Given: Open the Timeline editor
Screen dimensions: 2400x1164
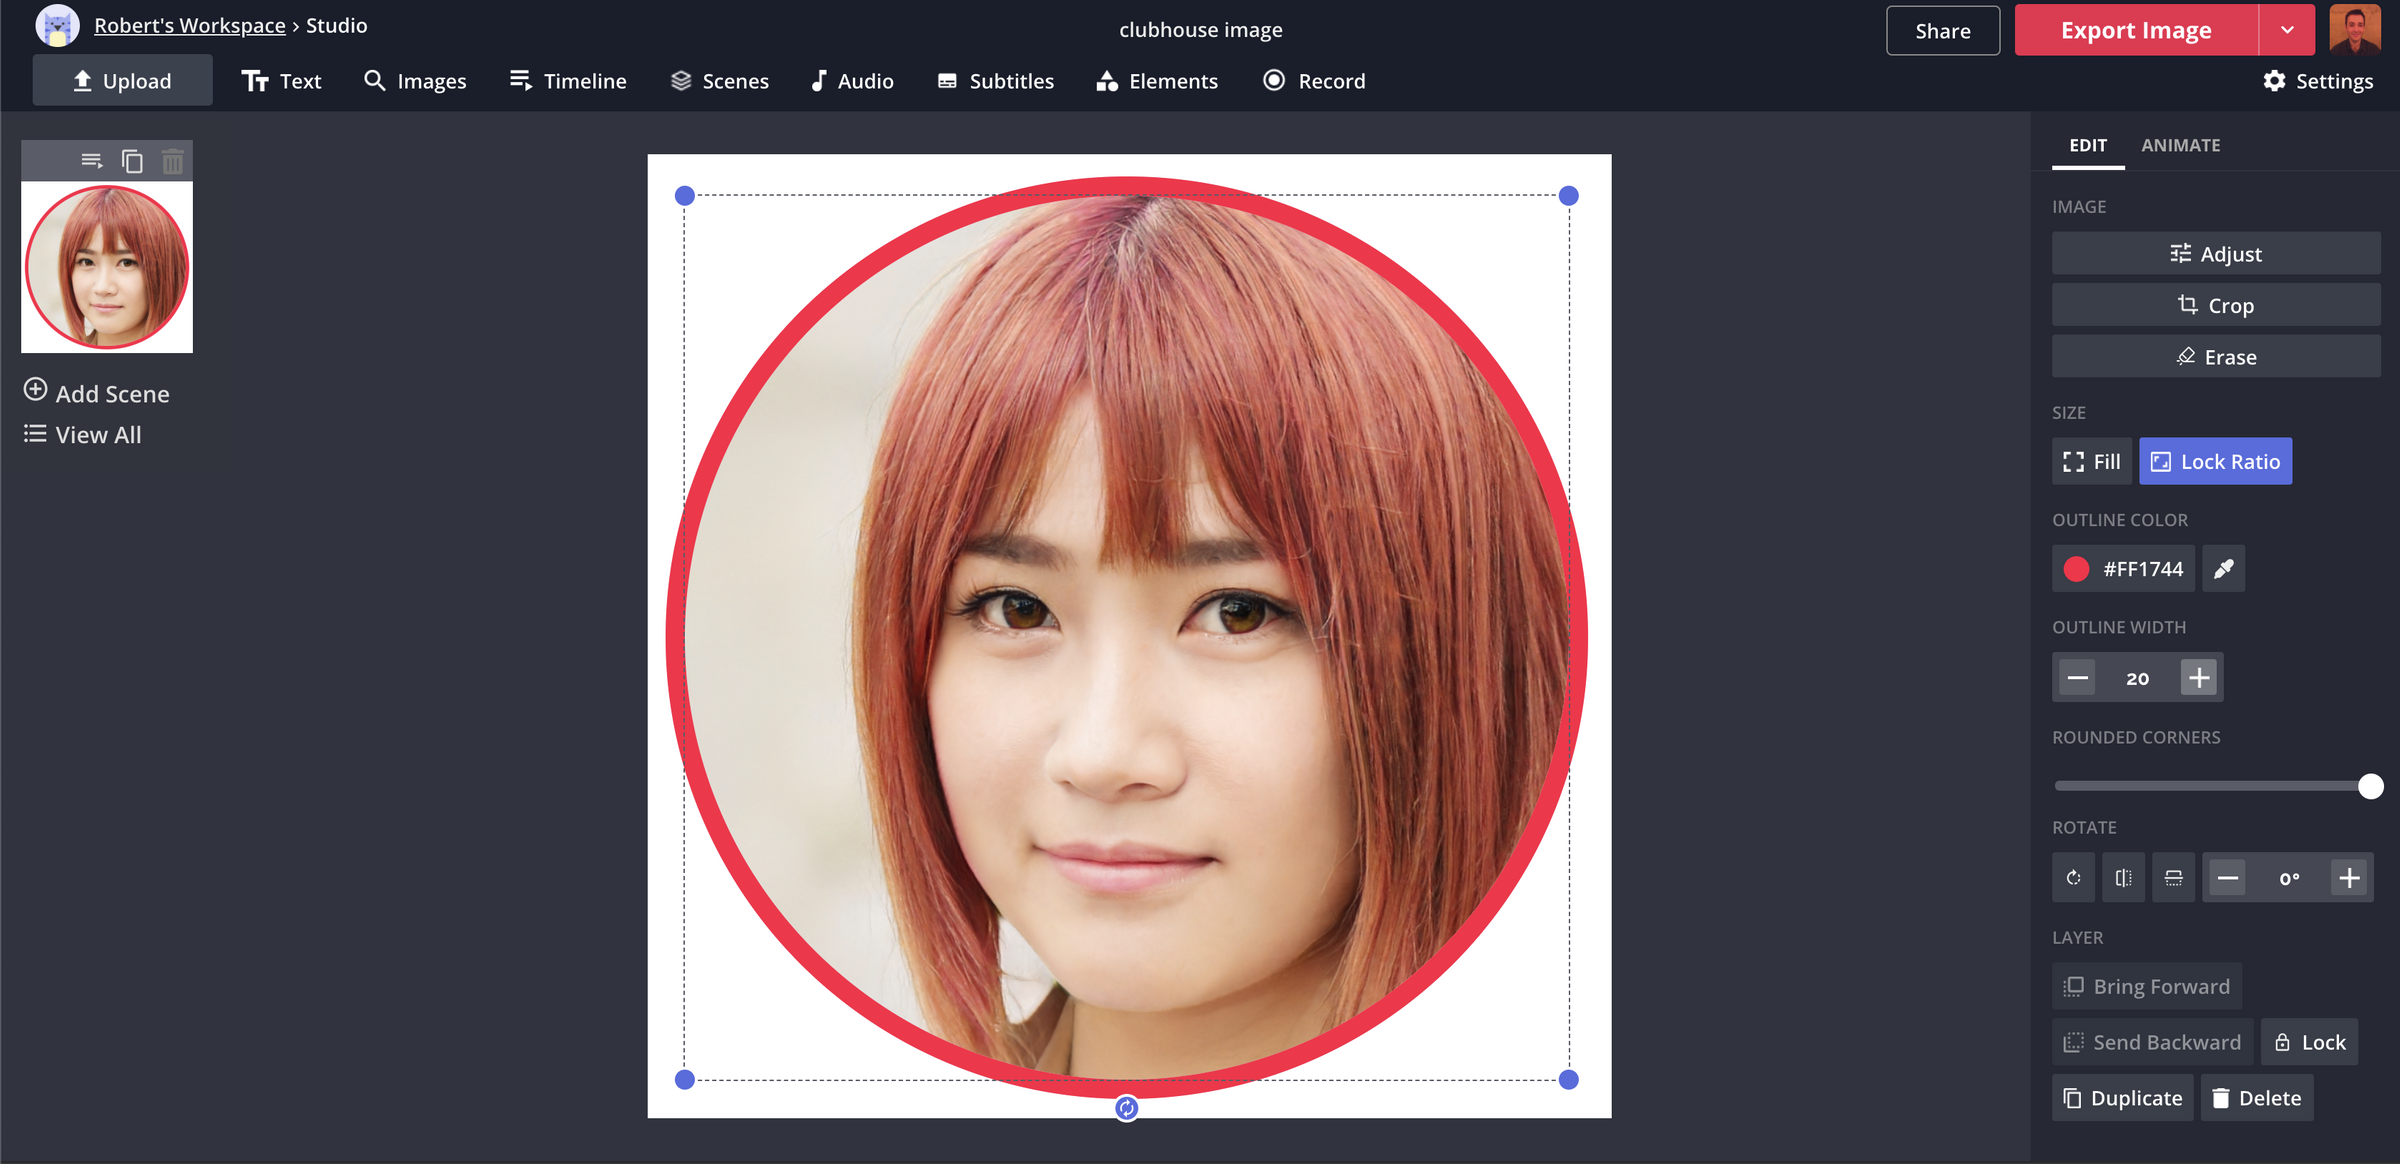Looking at the screenshot, I should coord(567,80).
